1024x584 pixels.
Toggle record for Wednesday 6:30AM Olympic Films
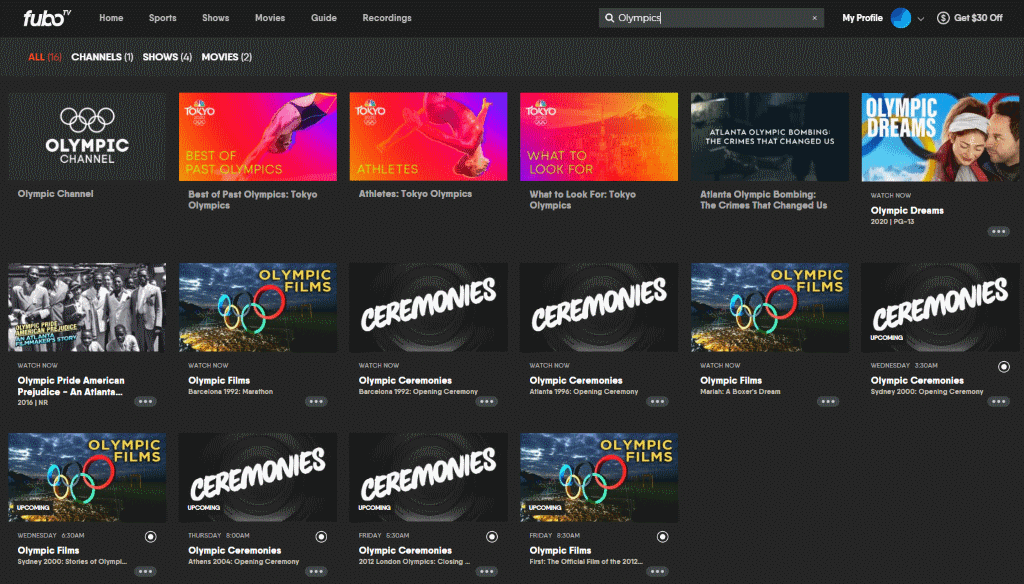pyautogui.click(x=151, y=537)
